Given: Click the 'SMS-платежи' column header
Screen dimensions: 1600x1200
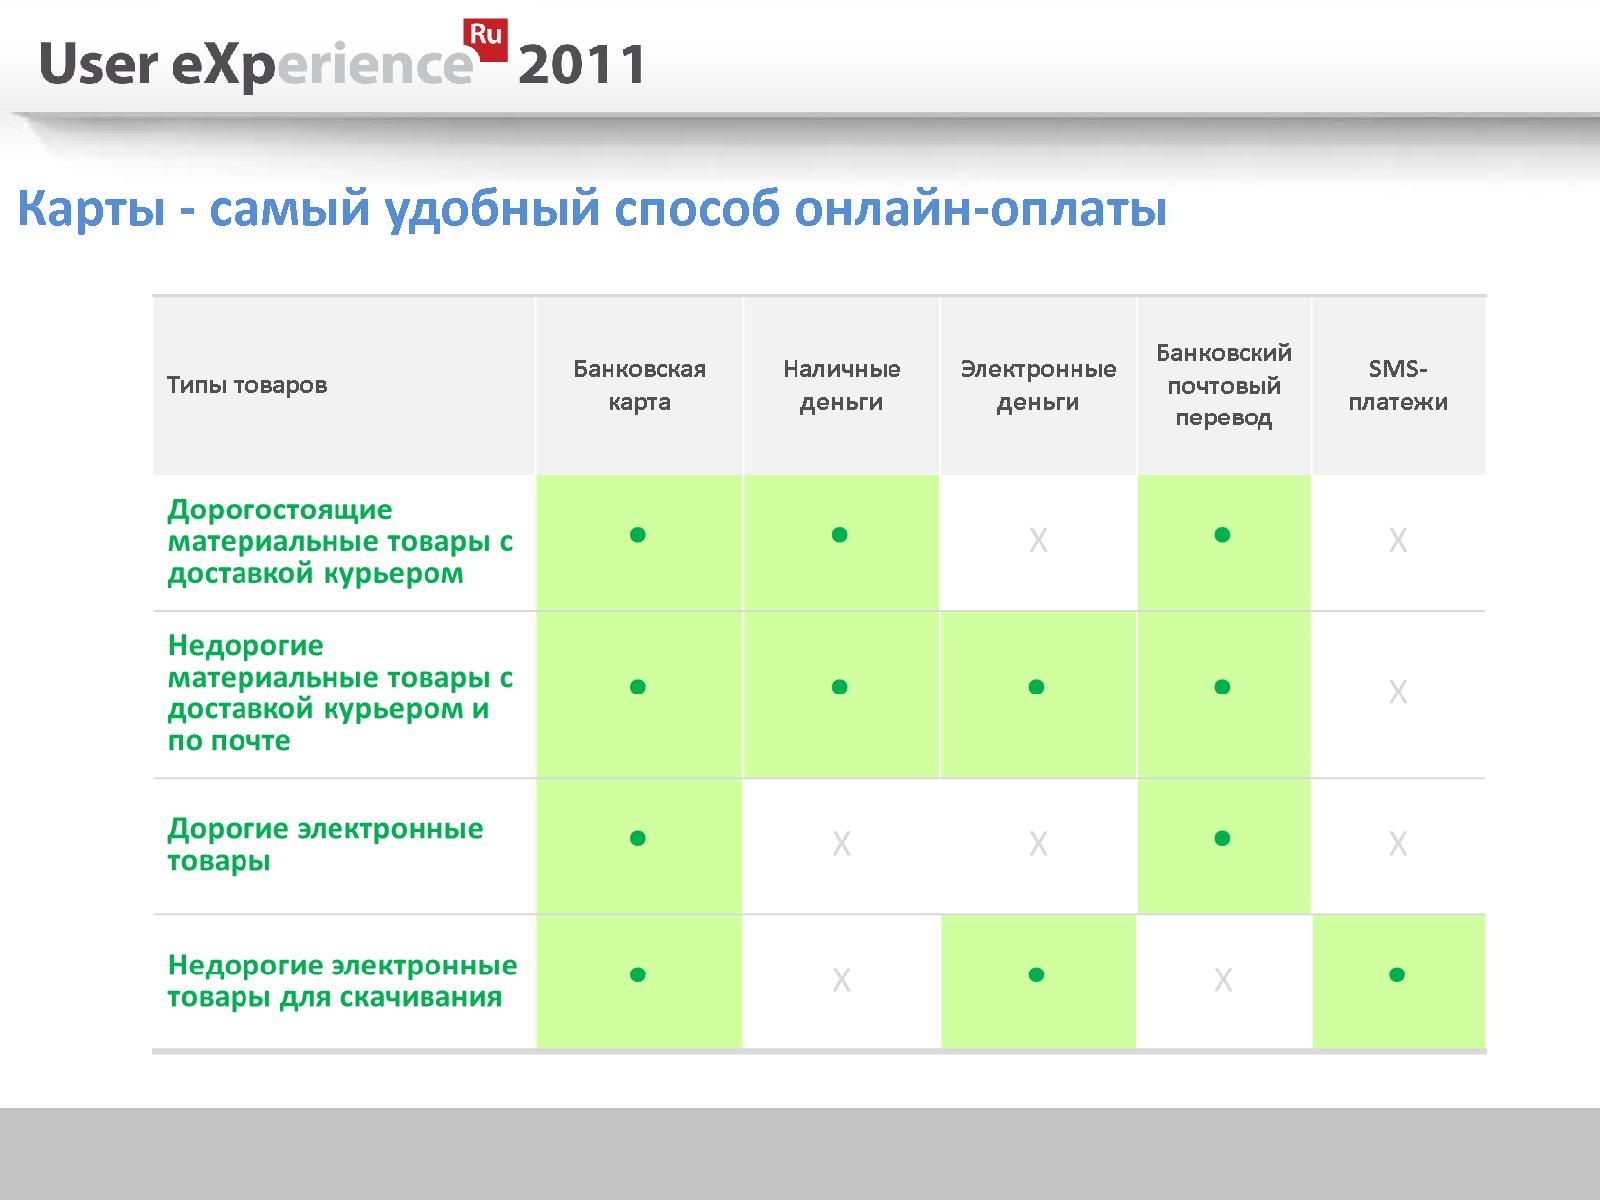Looking at the screenshot, I should (1398, 385).
